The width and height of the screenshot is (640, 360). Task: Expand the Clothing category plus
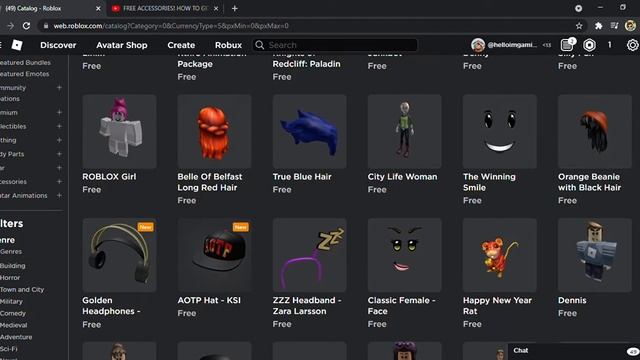coord(59,140)
